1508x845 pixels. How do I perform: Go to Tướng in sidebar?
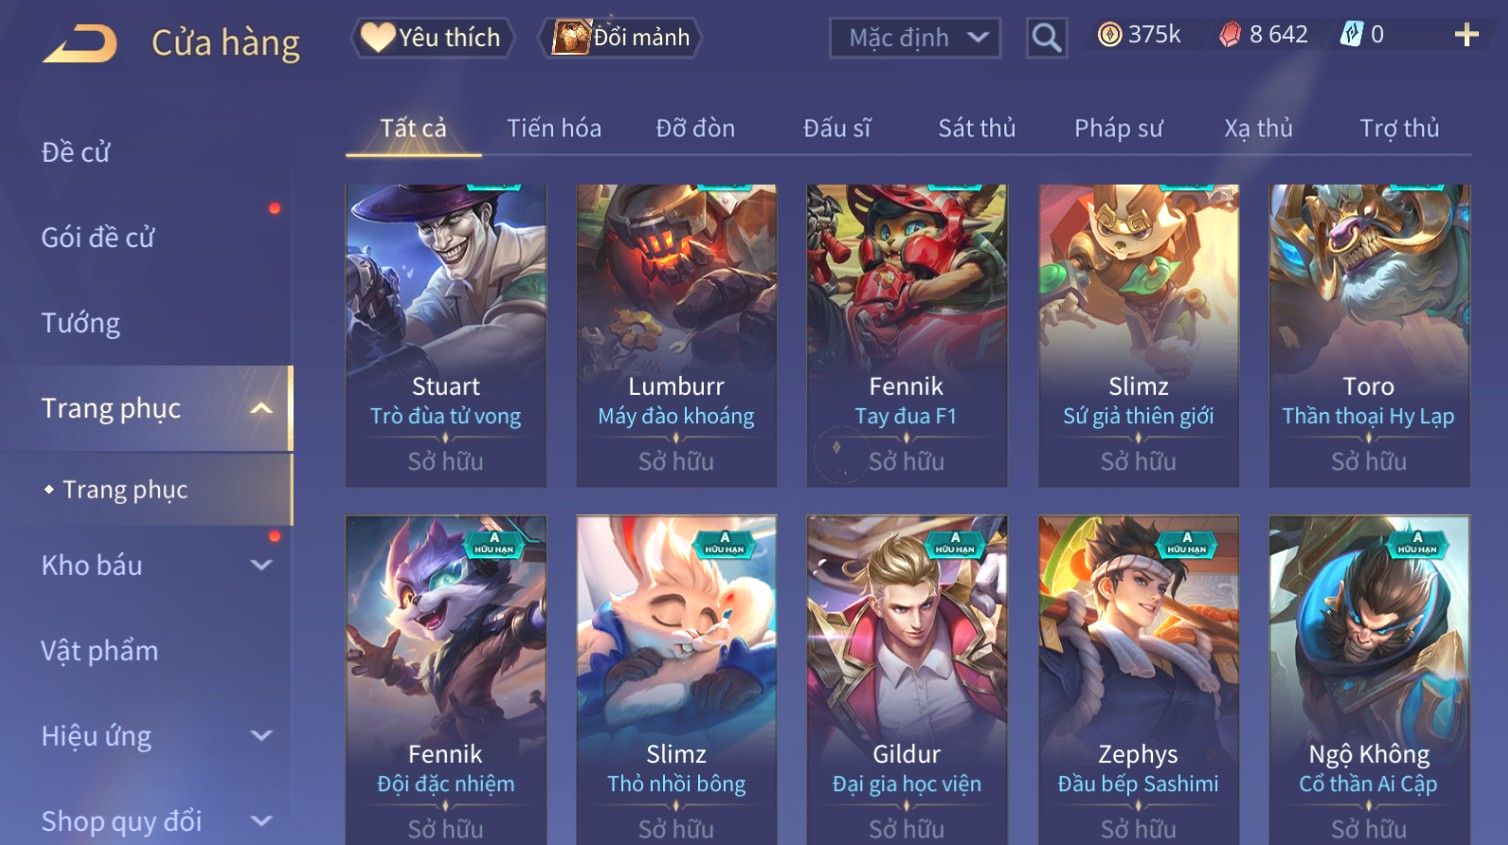[x=80, y=323]
